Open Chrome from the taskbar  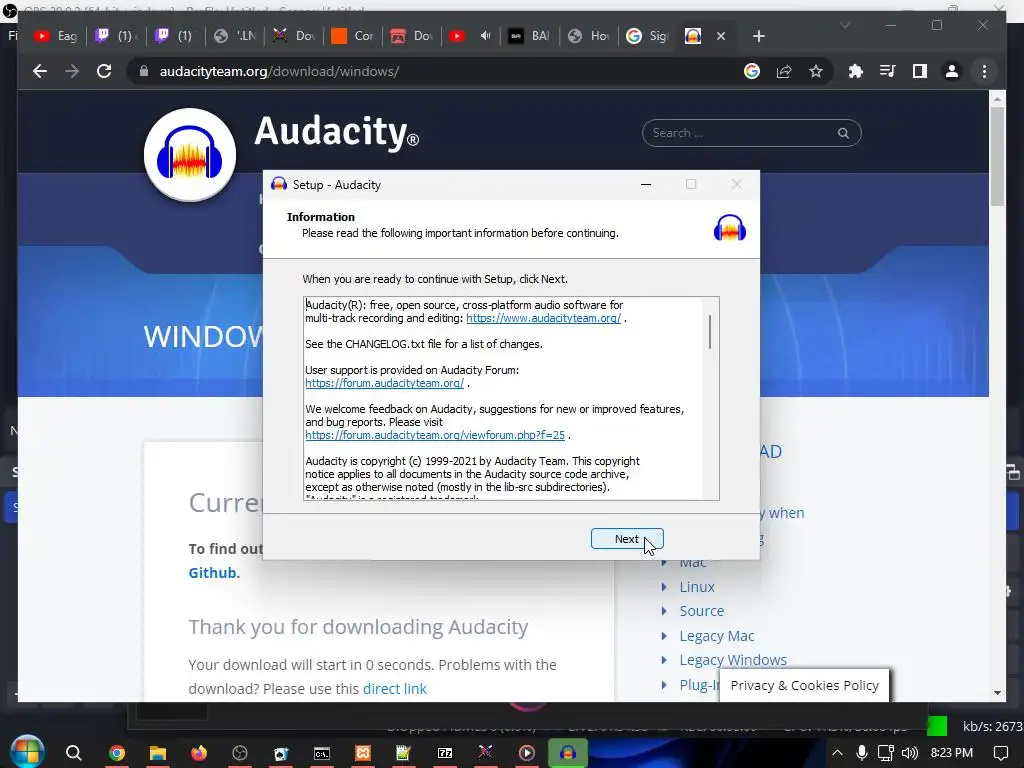click(x=117, y=753)
